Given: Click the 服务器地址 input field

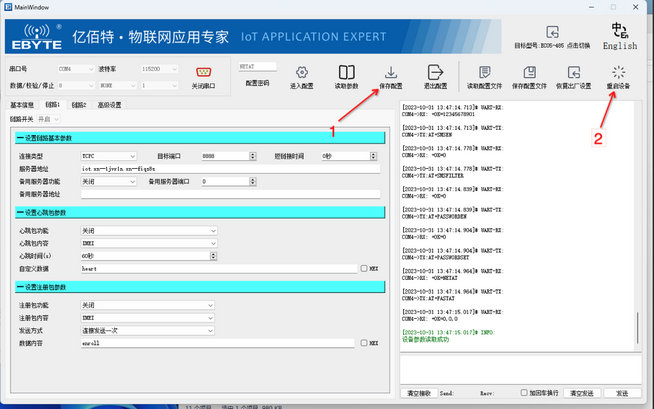Looking at the screenshot, I should point(228,169).
